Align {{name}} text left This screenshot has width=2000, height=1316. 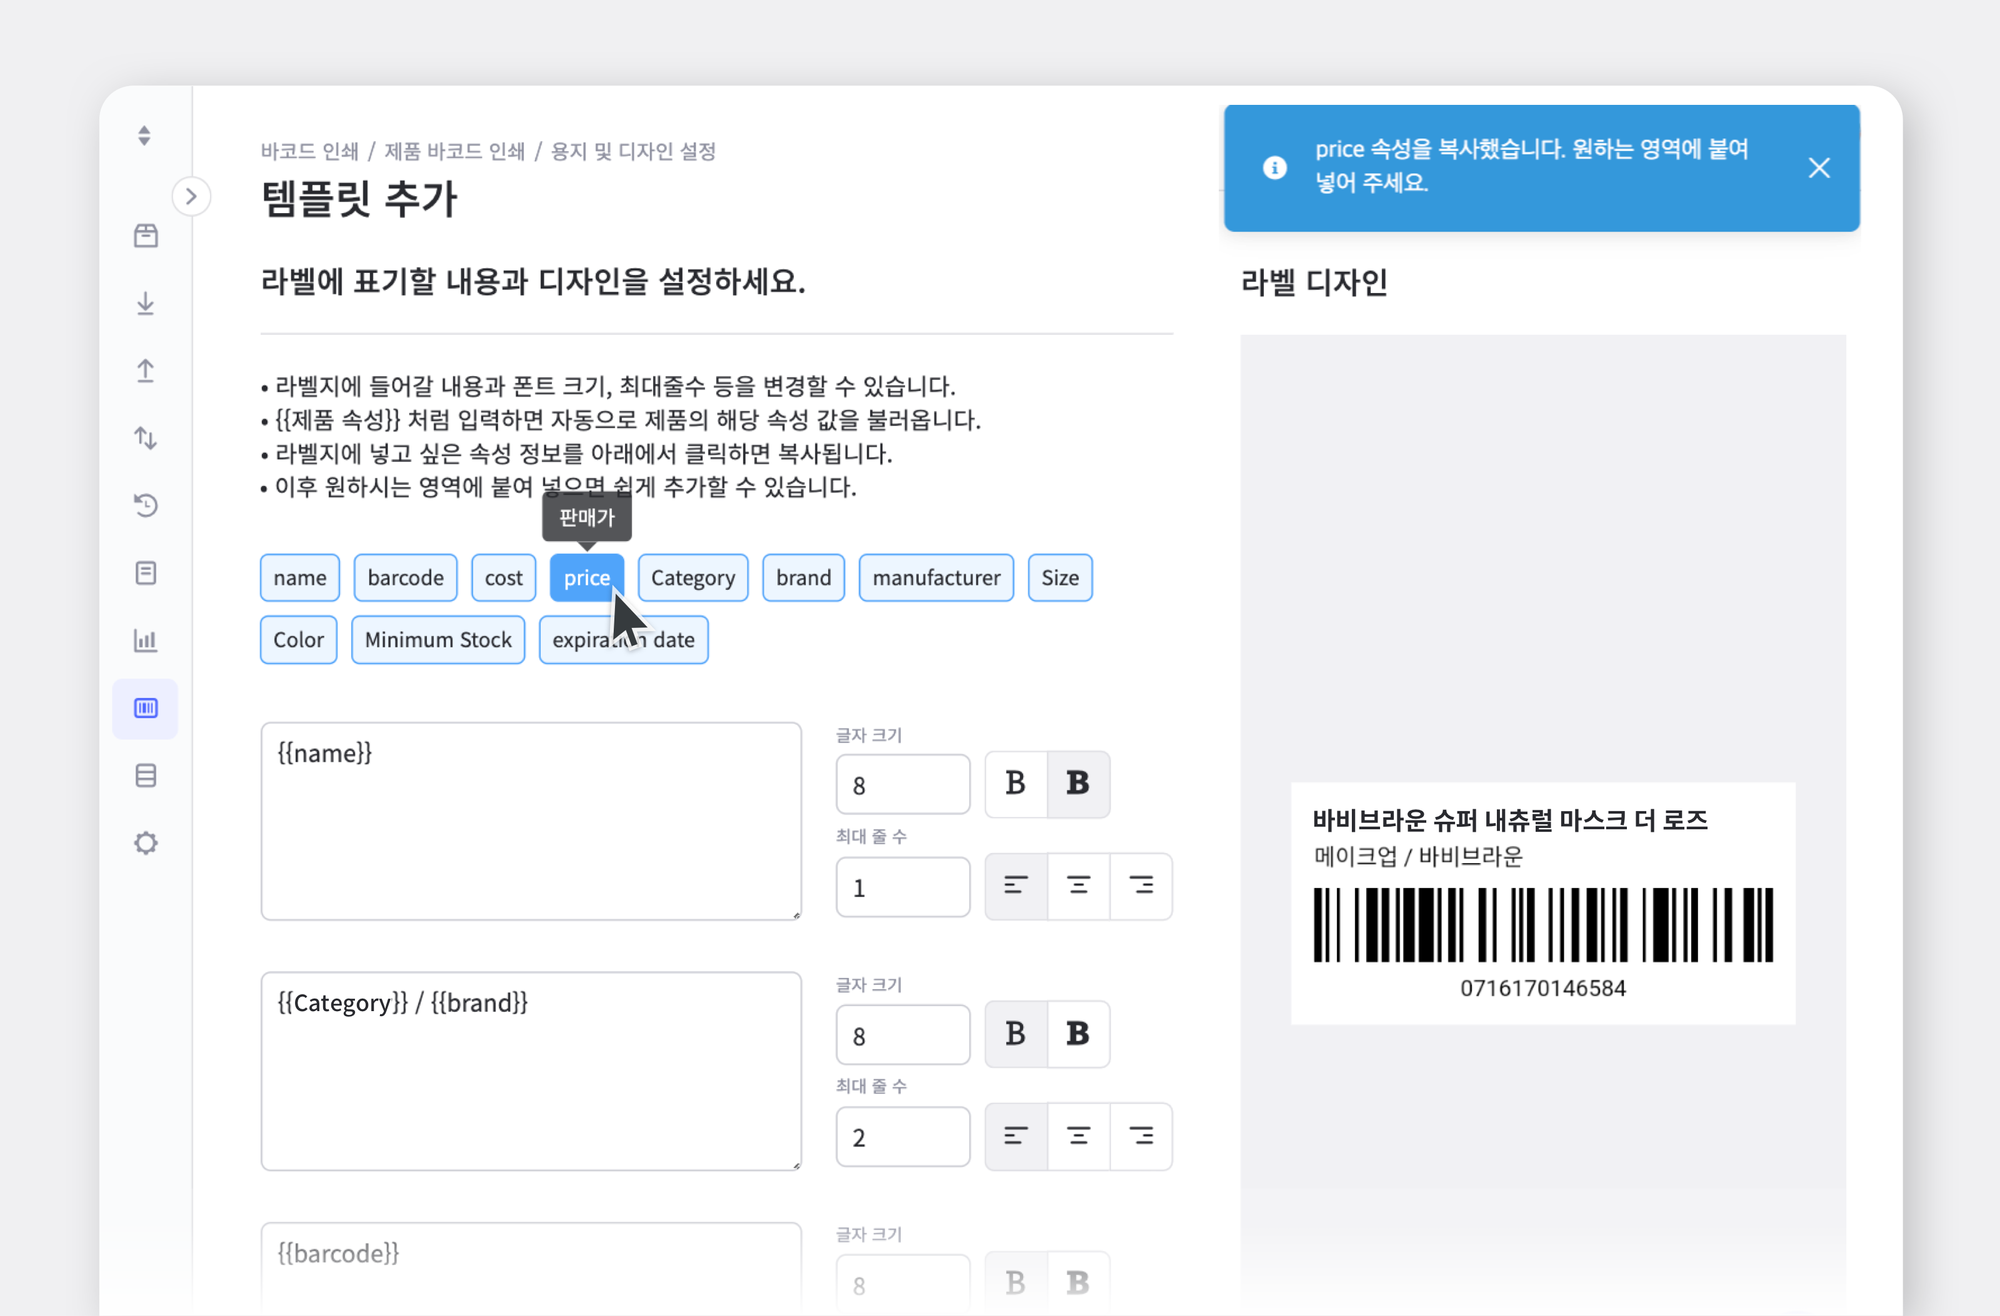pos(1016,885)
